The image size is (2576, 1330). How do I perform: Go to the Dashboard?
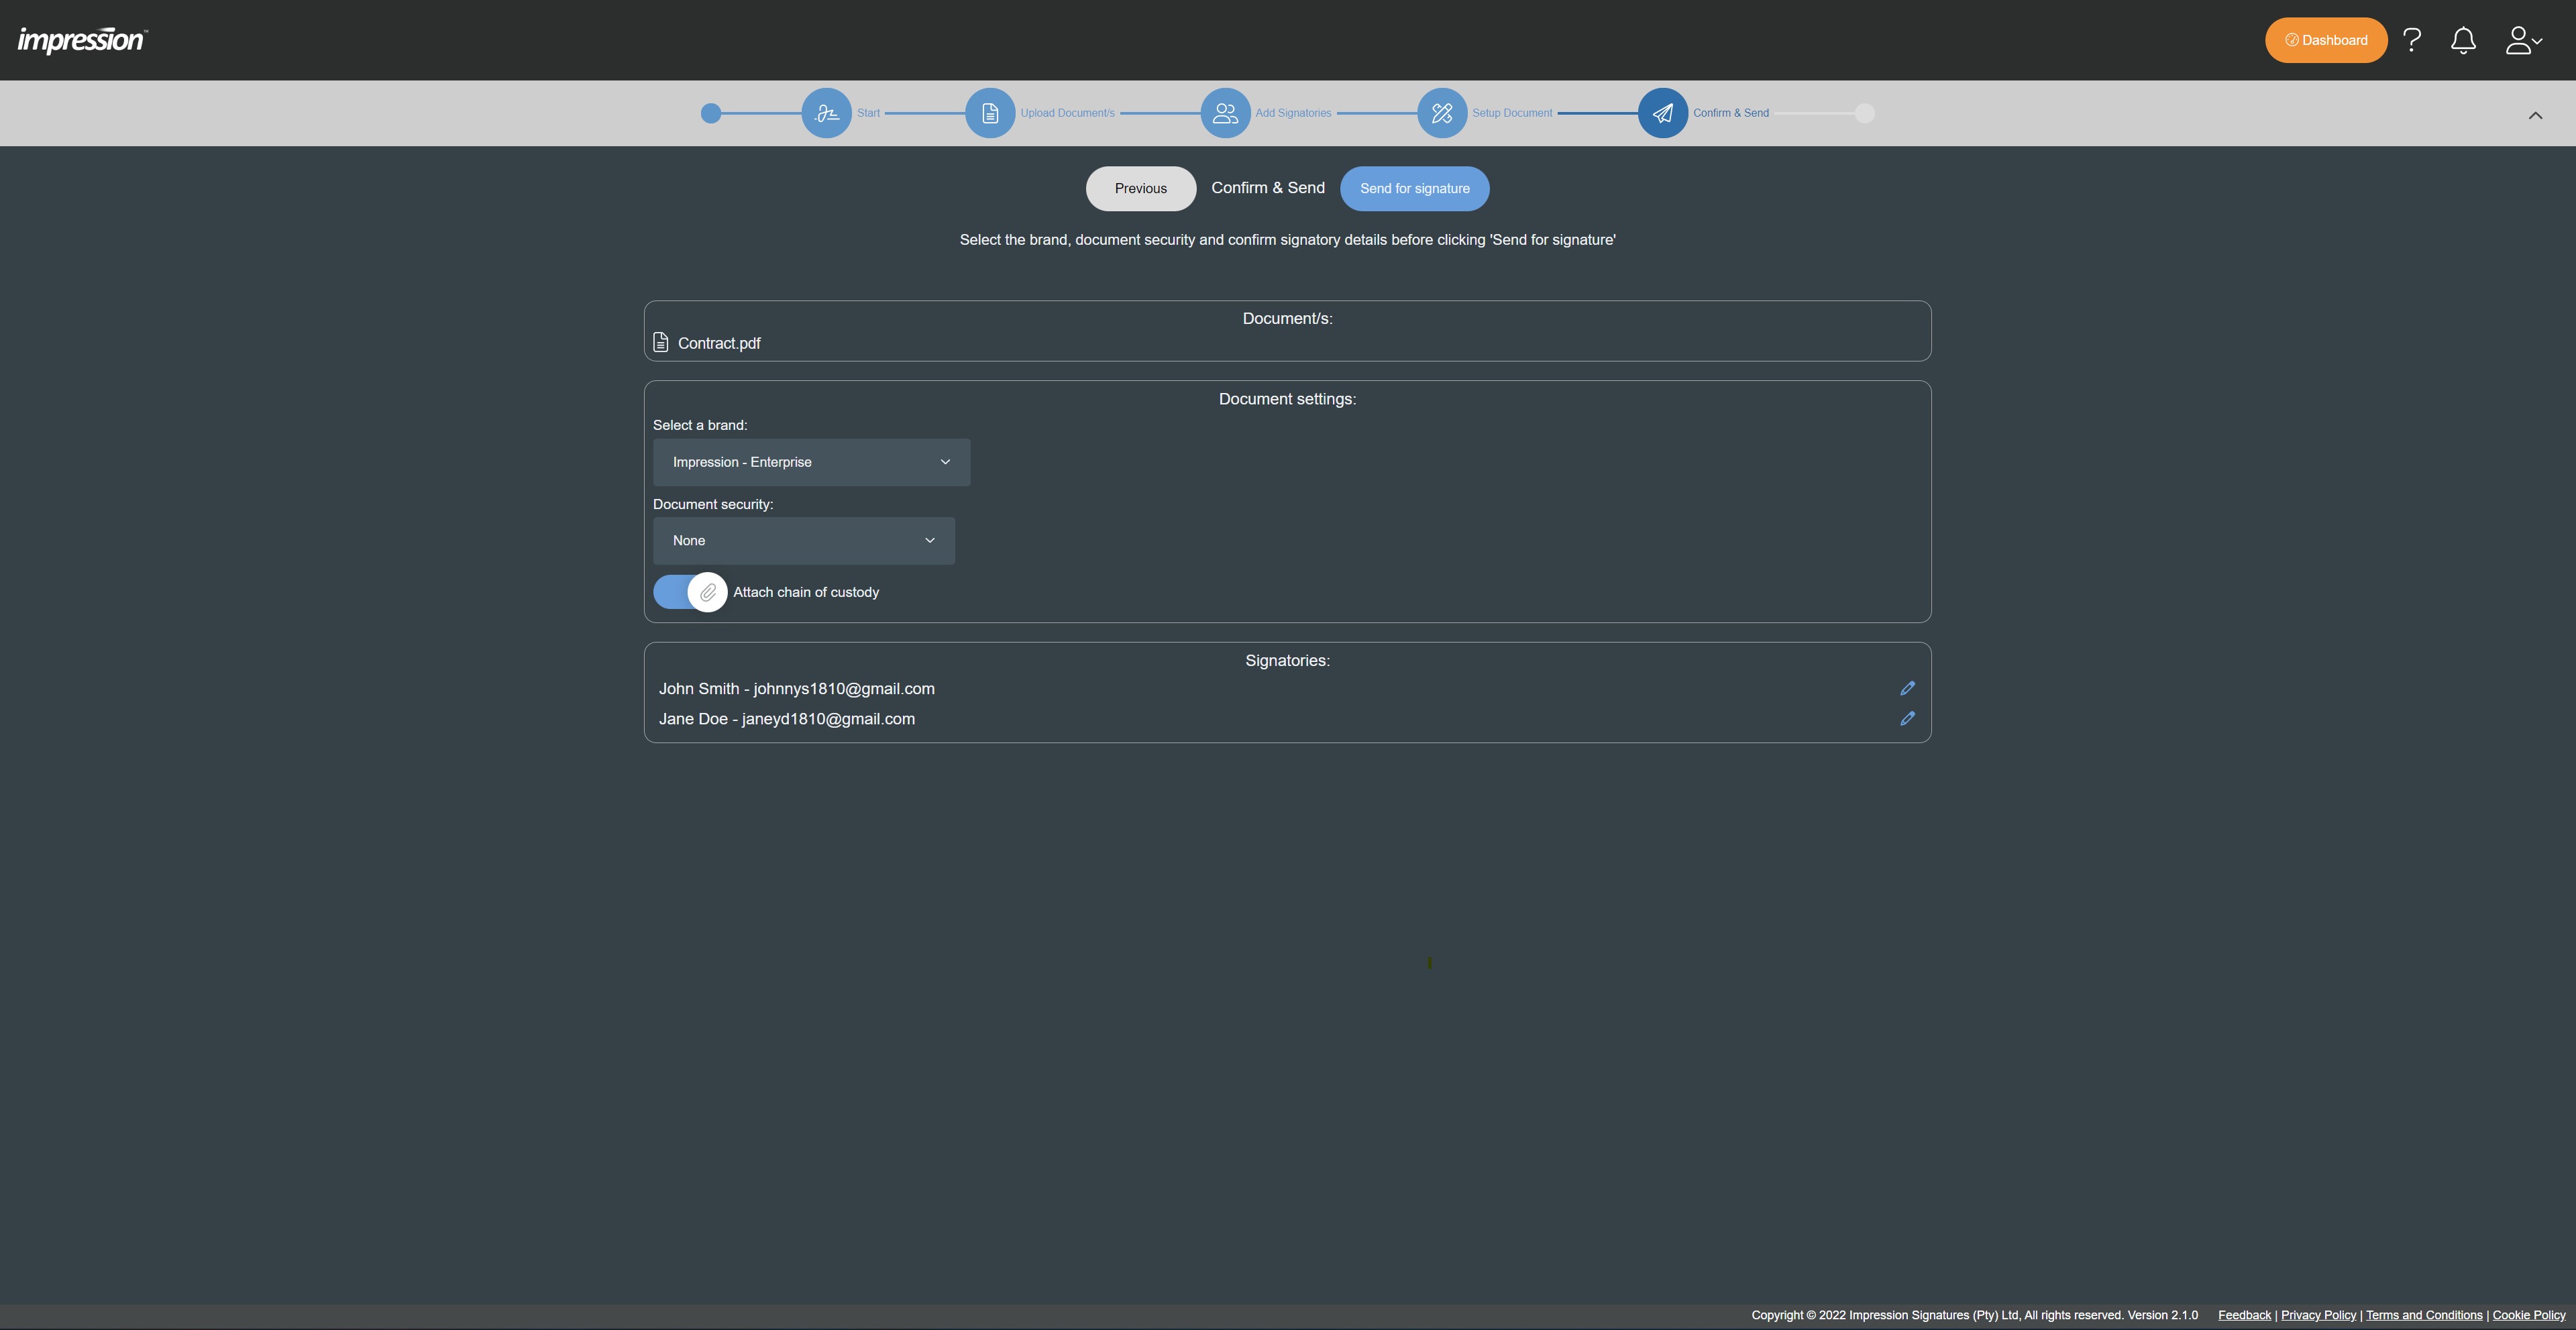click(x=2325, y=40)
